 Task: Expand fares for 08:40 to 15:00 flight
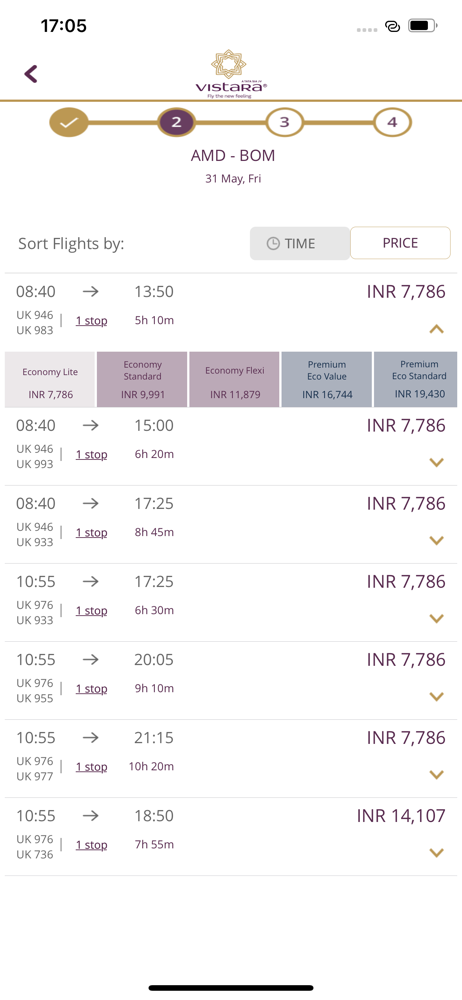(x=436, y=463)
